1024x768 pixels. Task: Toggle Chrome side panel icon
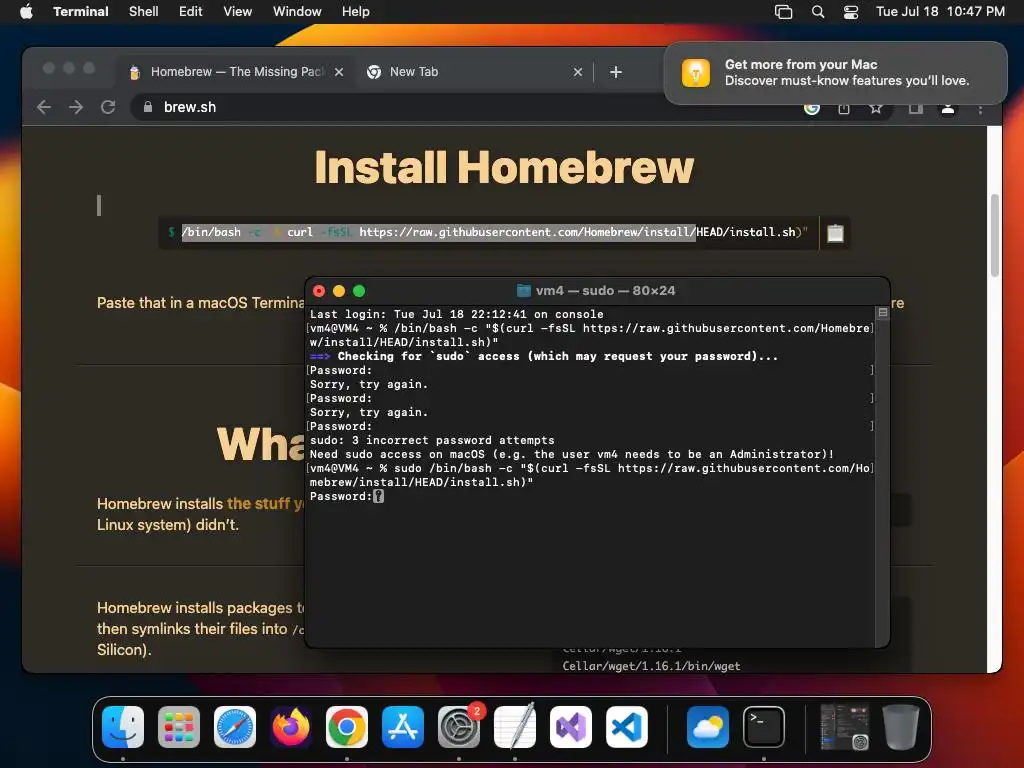tap(916, 108)
